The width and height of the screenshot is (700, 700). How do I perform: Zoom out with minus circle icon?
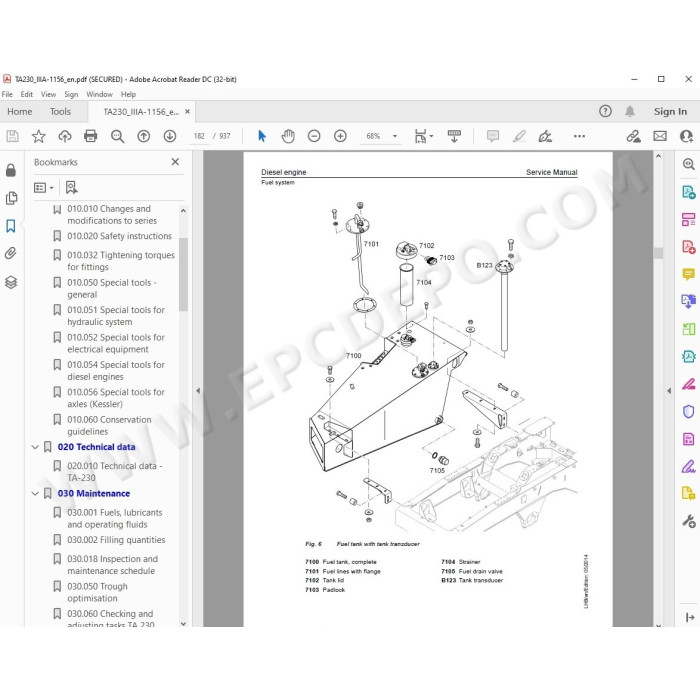314,136
